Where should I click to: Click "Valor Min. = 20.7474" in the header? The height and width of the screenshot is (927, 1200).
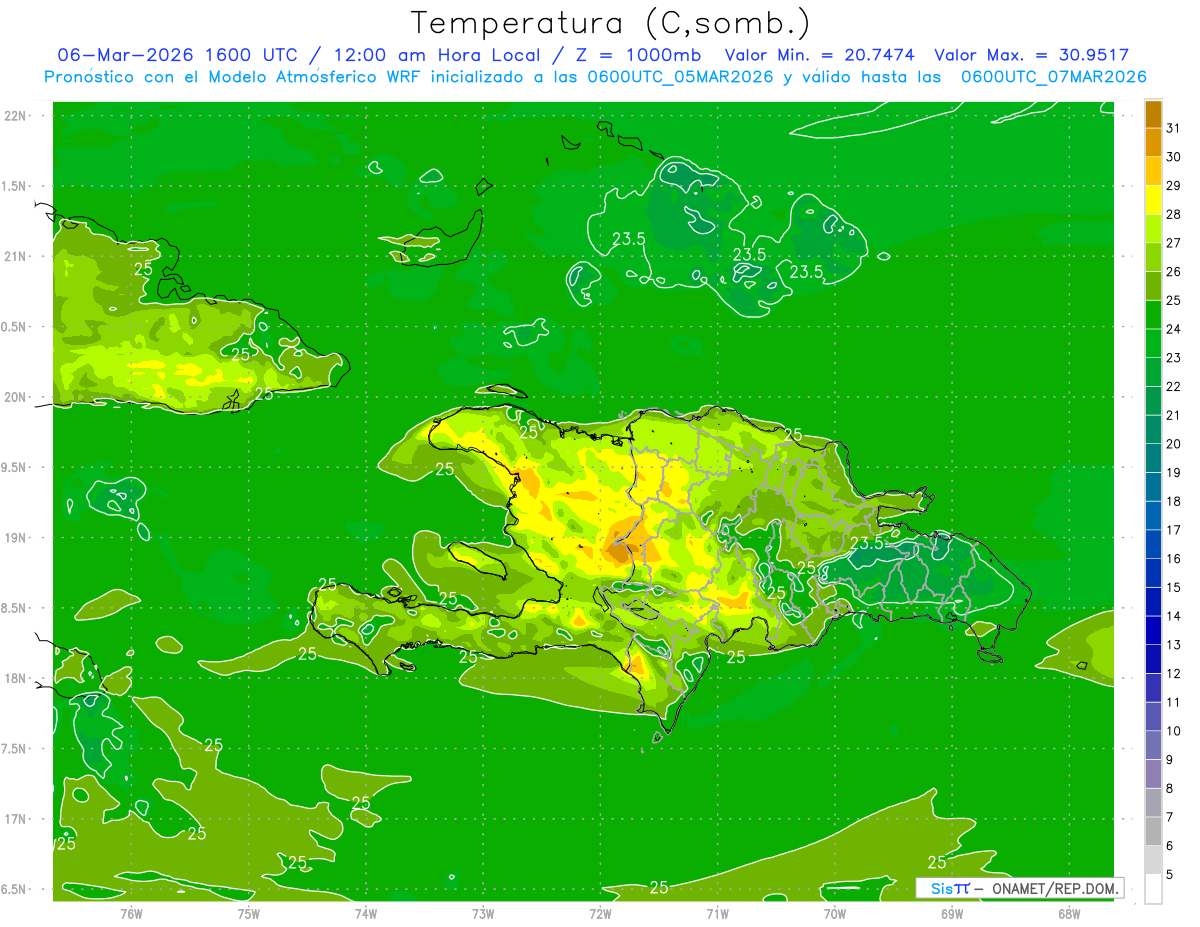point(820,56)
